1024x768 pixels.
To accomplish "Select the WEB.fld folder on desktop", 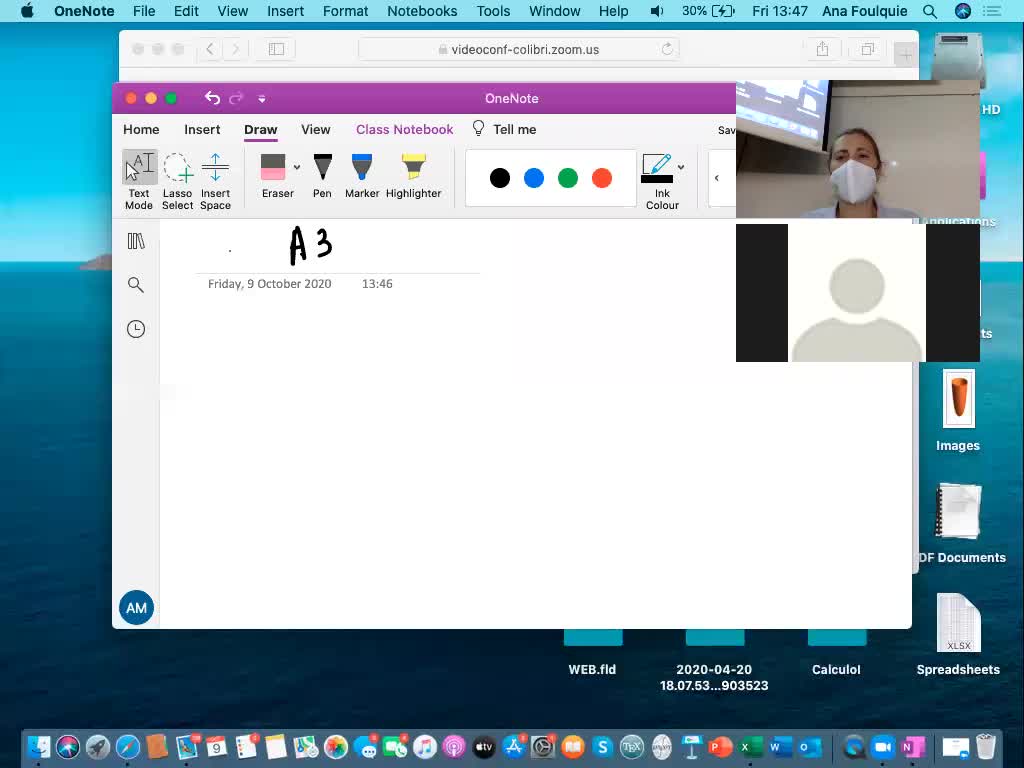I will point(592,654).
